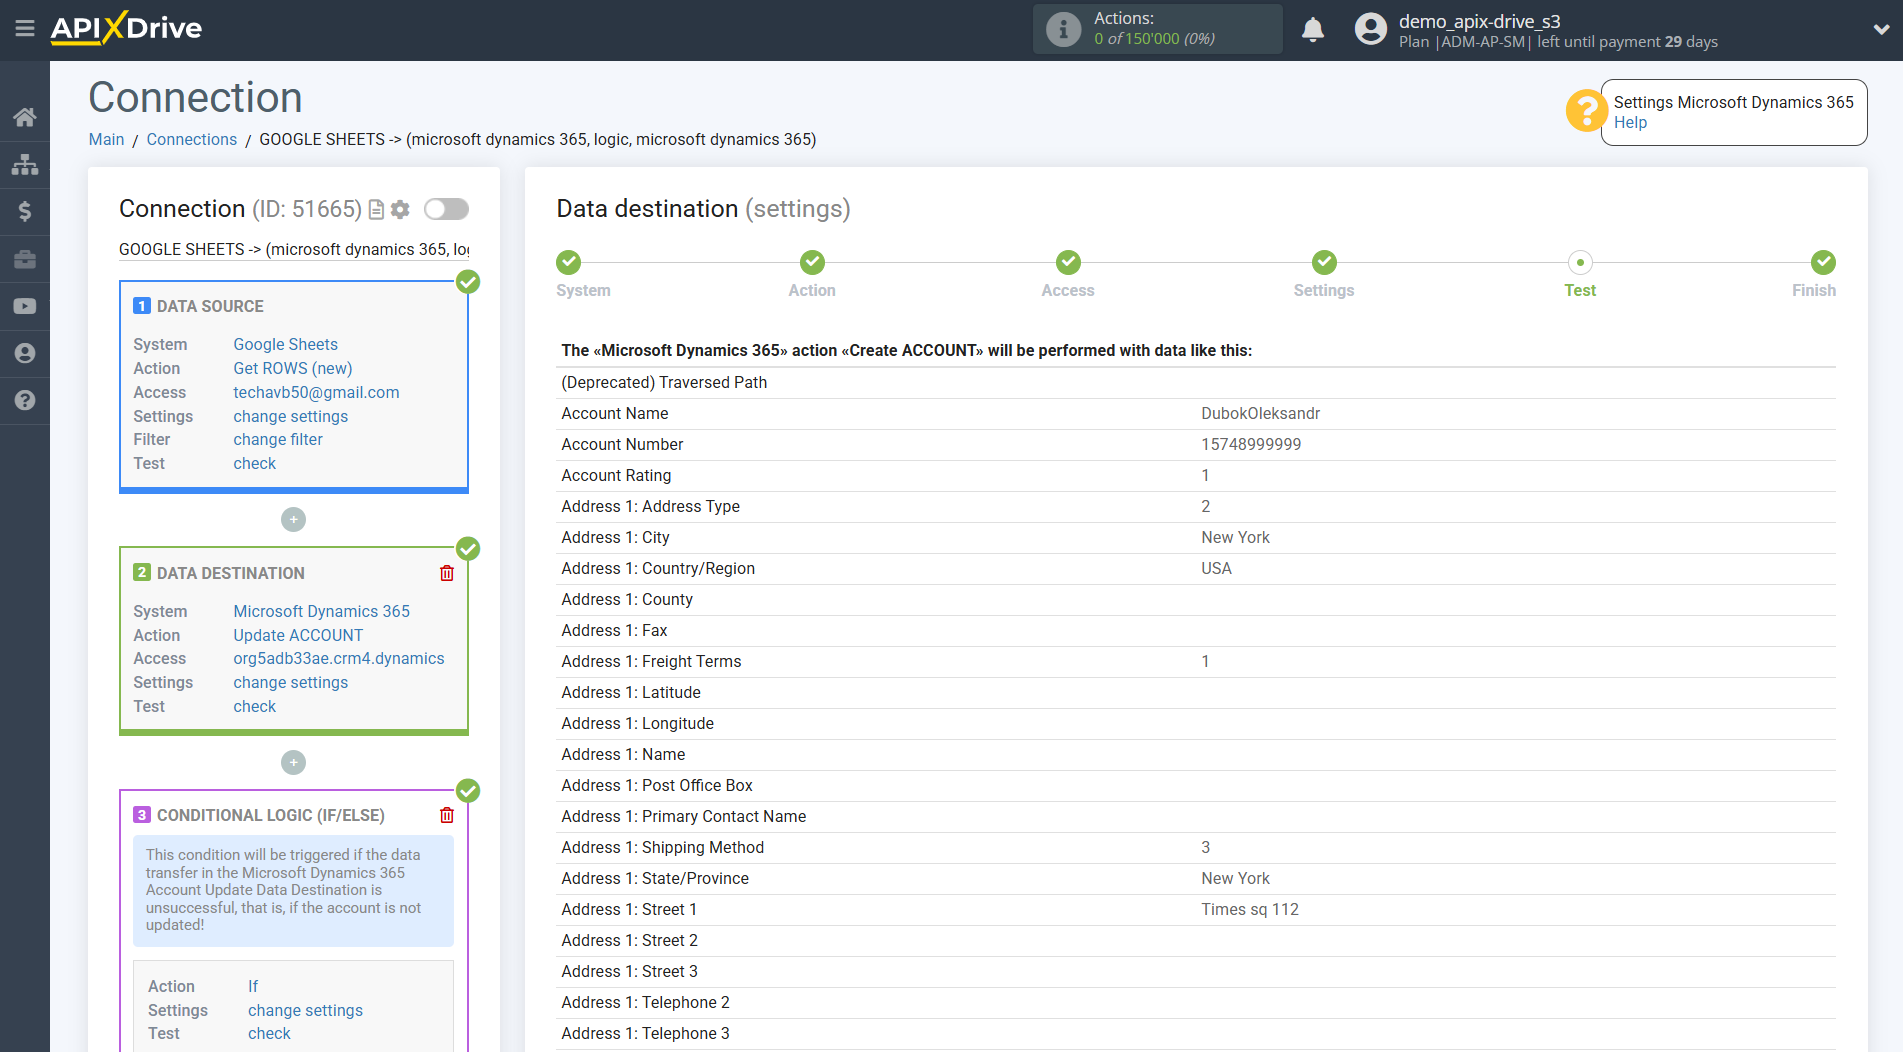Open Main breadcrumb link
Screen dimensions: 1903x1052
tap(106, 139)
